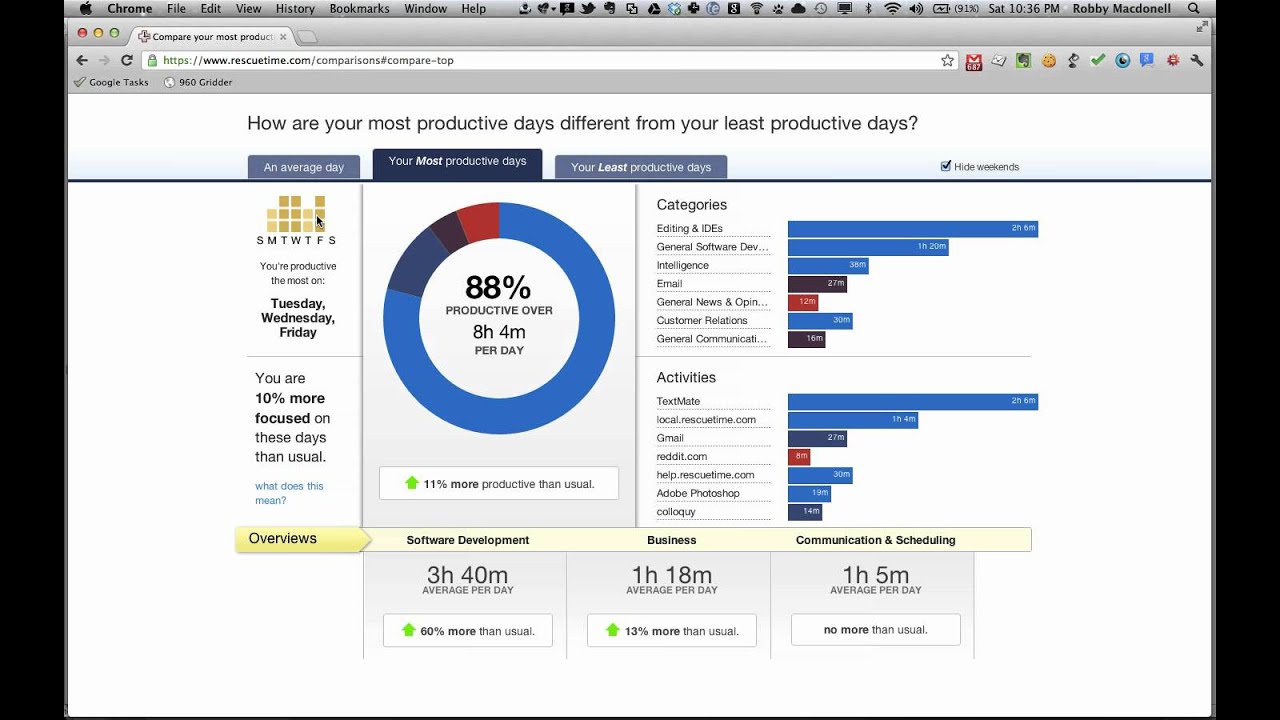
Task: Open Chrome's wrench settings menu
Action: point(1197,60)
